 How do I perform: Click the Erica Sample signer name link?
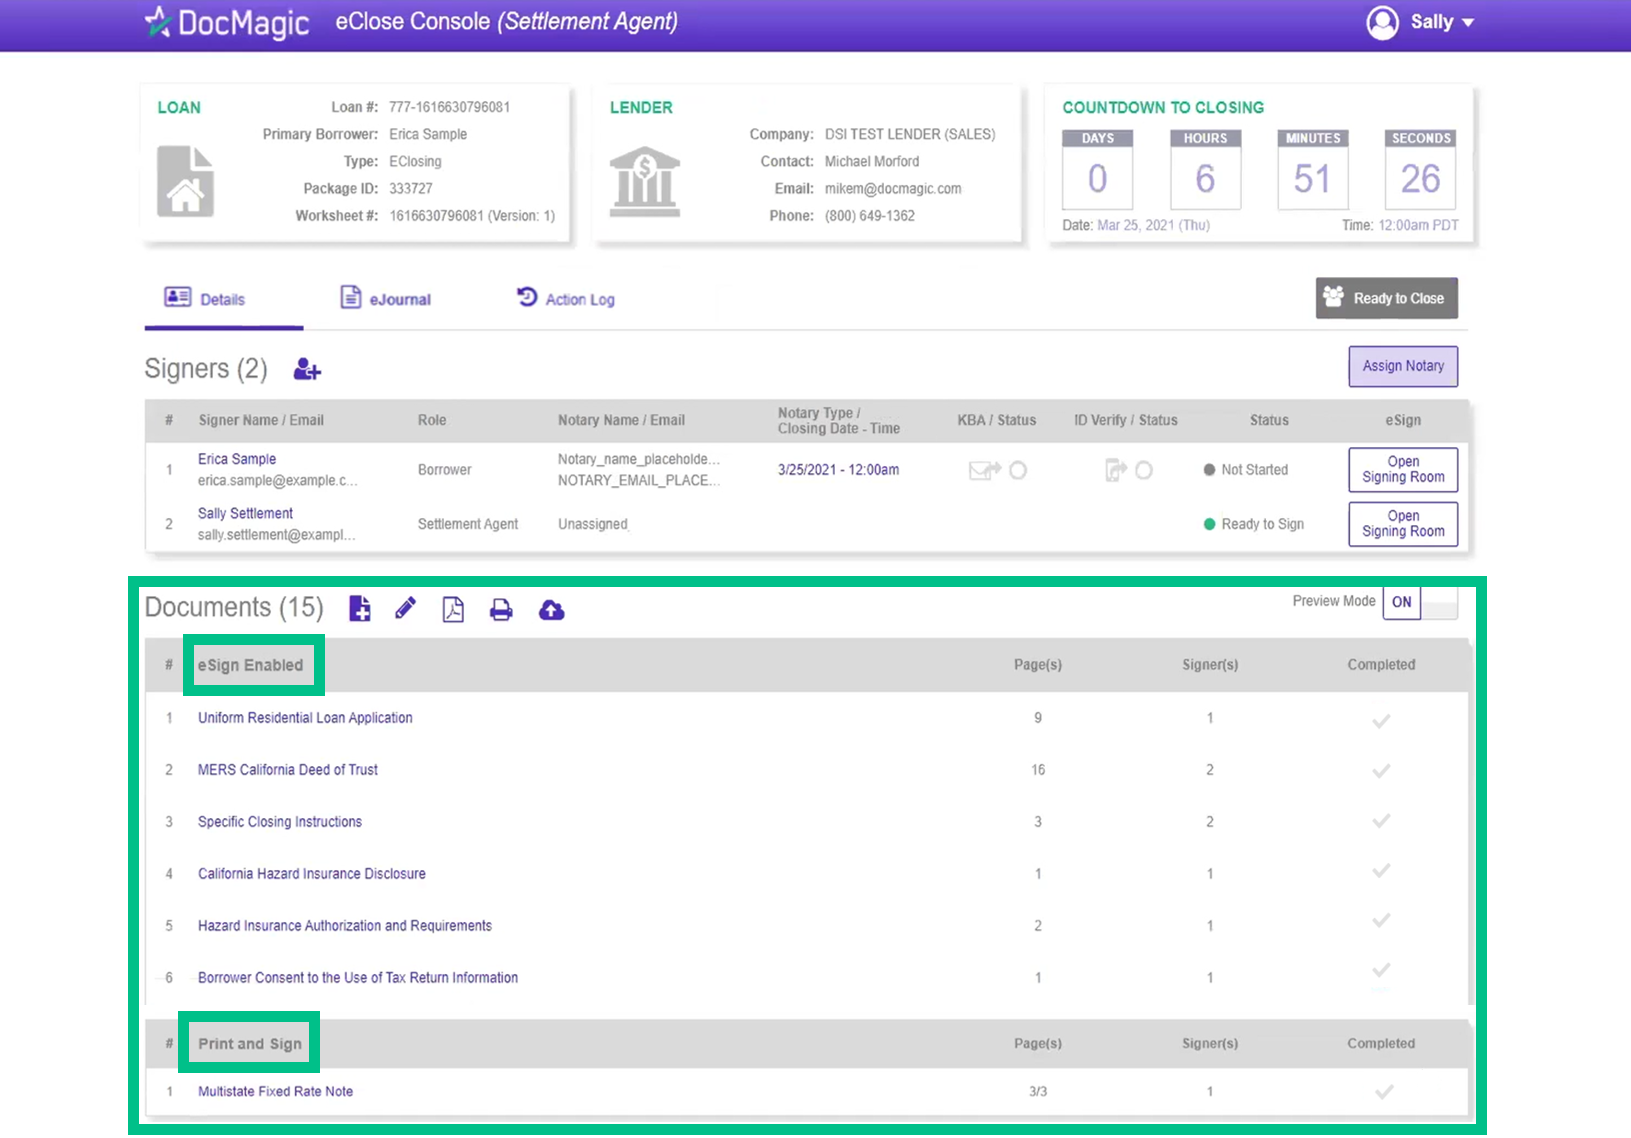237,459
